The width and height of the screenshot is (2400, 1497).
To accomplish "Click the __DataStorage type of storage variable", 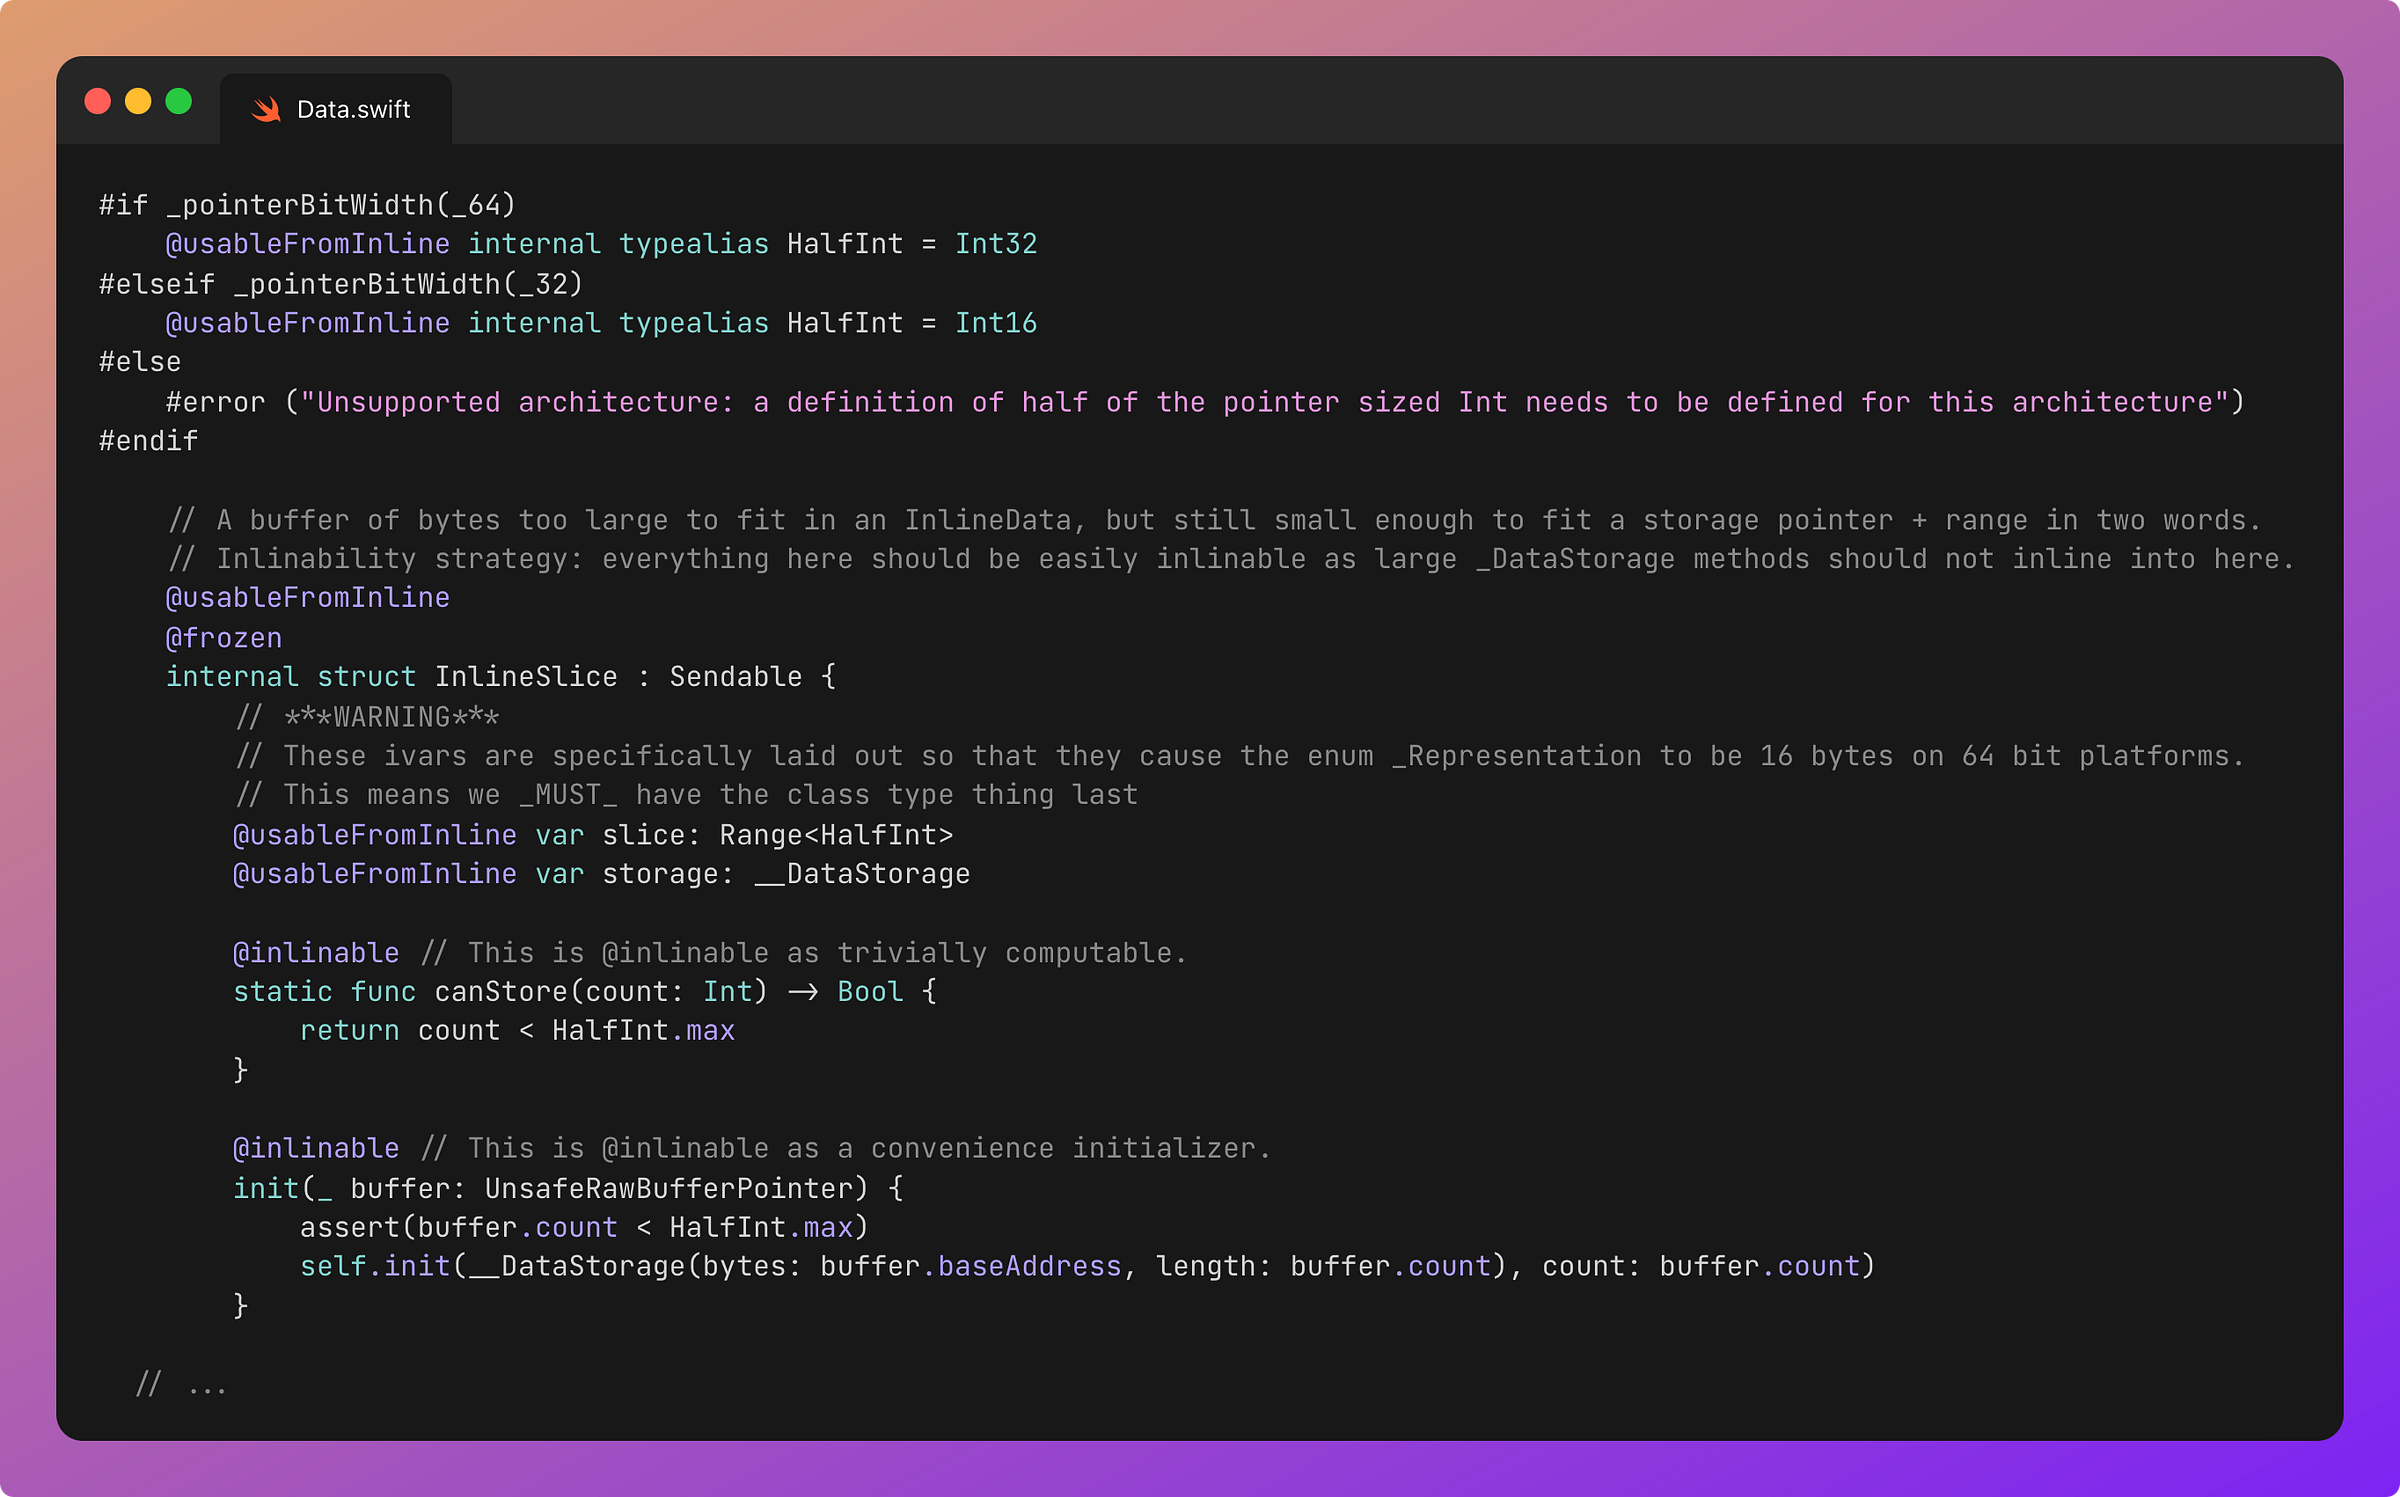I will [861, 874].
